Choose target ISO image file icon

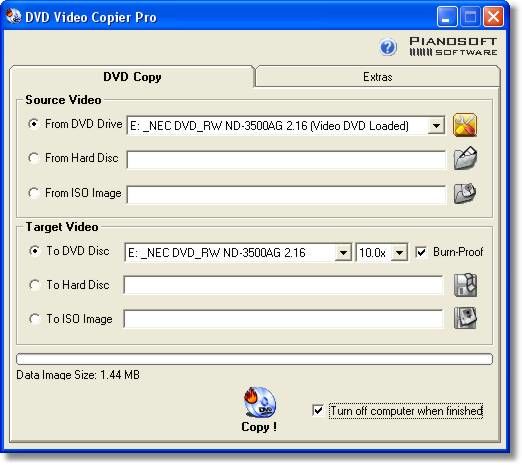[465, 318]
